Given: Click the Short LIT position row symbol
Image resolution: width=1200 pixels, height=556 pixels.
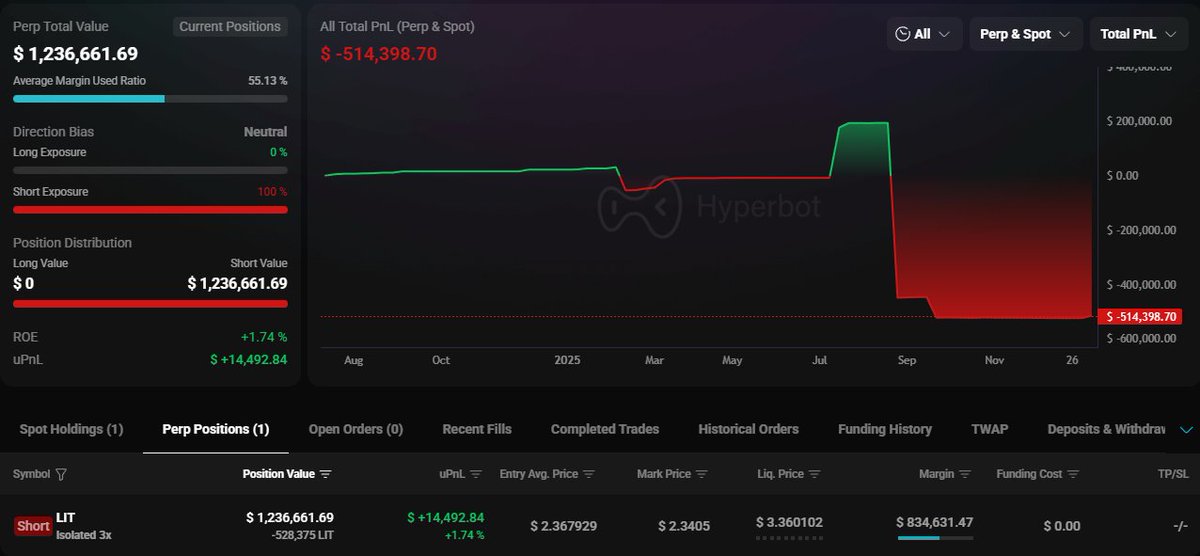Looking at the screenshot, I should (x=65, y=518).
